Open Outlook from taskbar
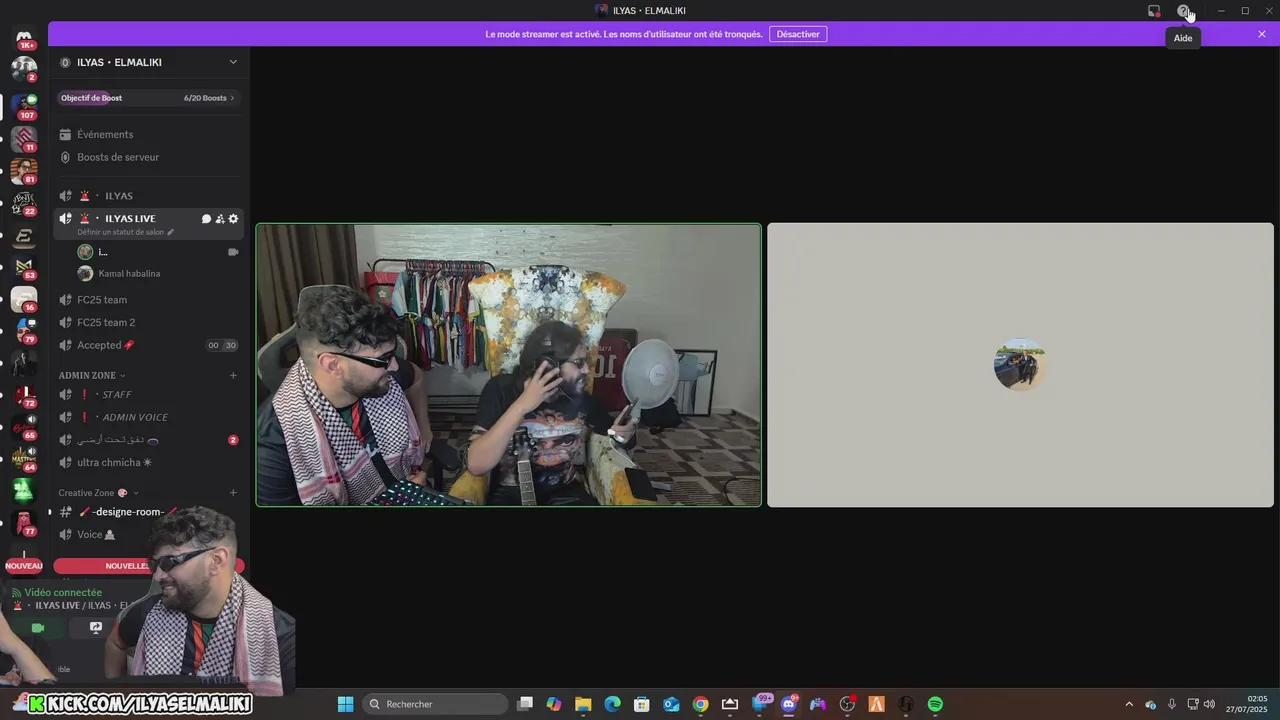 (671, 704)
